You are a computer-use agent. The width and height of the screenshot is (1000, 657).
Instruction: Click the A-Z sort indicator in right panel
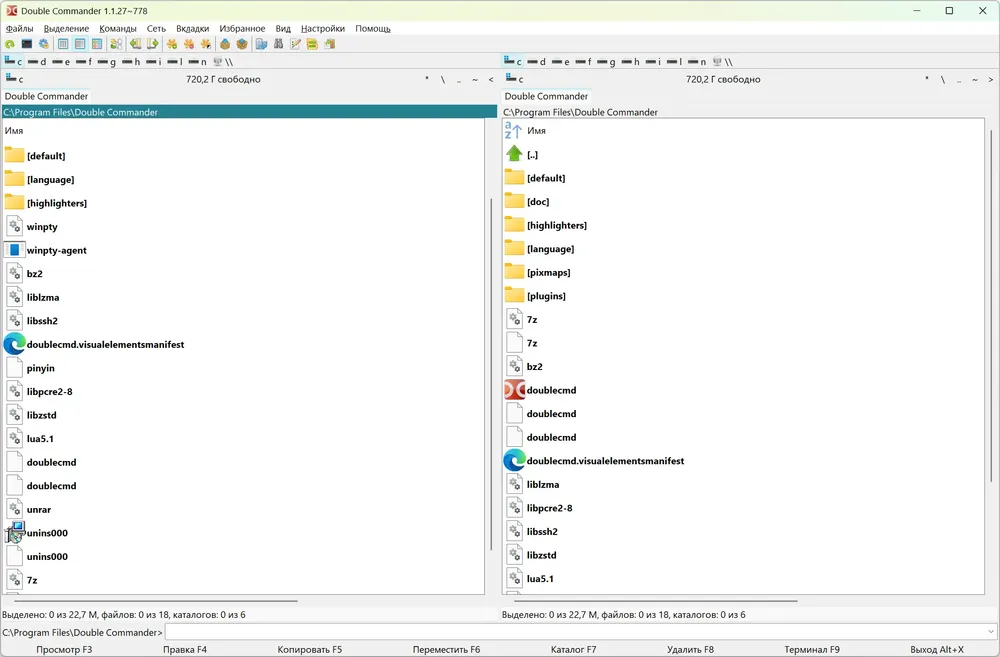[513, 130]
